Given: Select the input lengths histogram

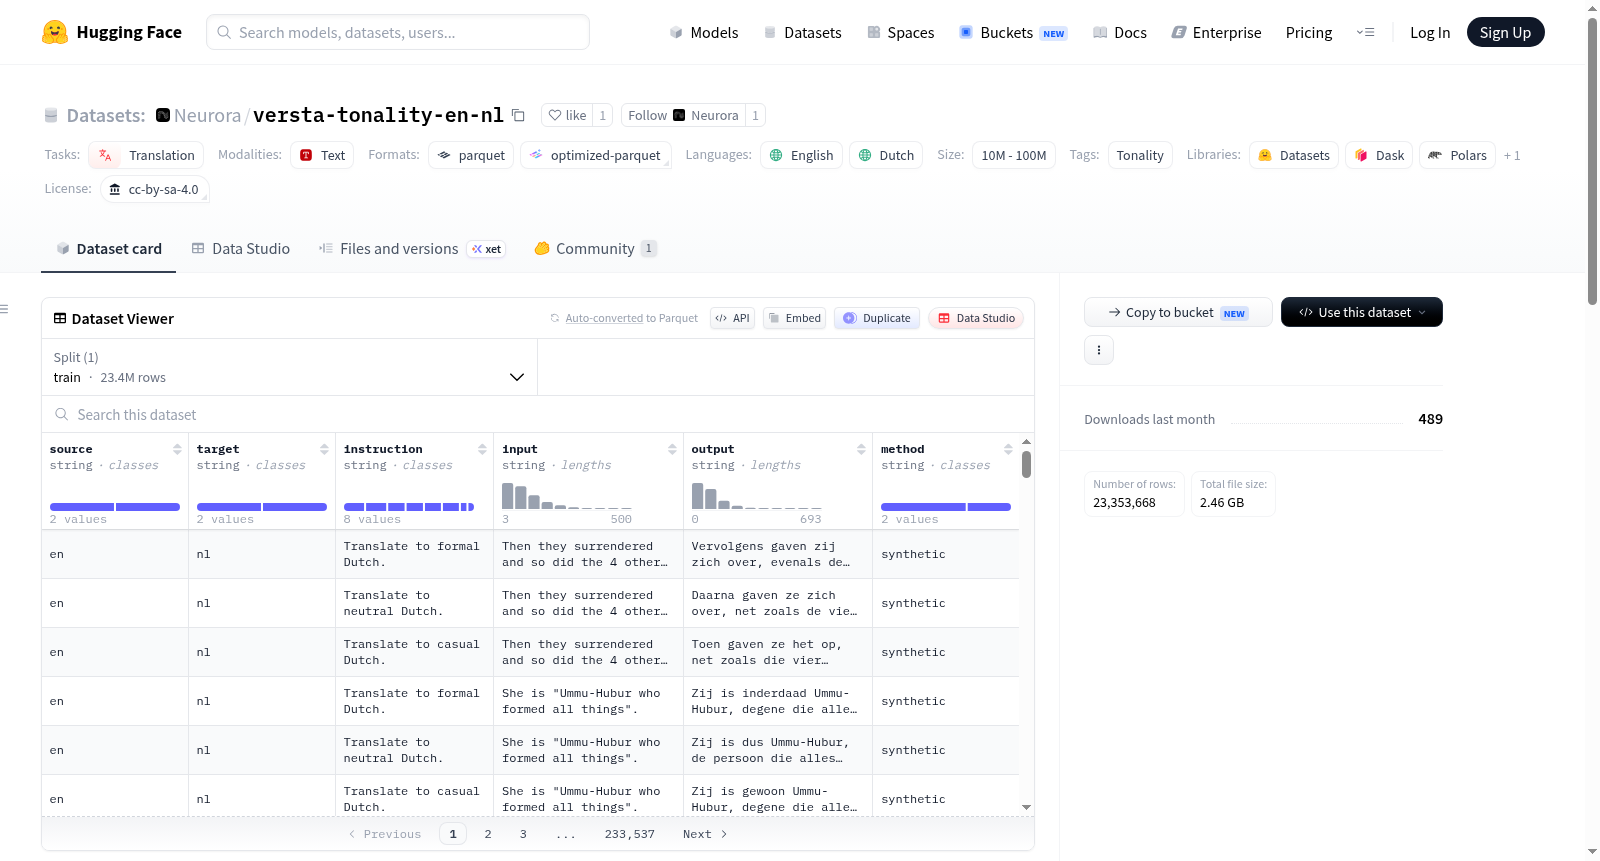Looking at the screenshot, I should click(x=567, y=496).
